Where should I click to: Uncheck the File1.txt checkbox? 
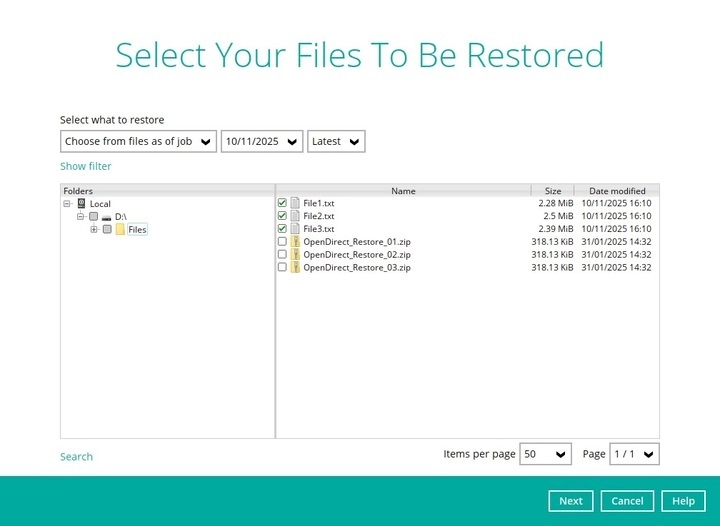(x=282, y=202)
